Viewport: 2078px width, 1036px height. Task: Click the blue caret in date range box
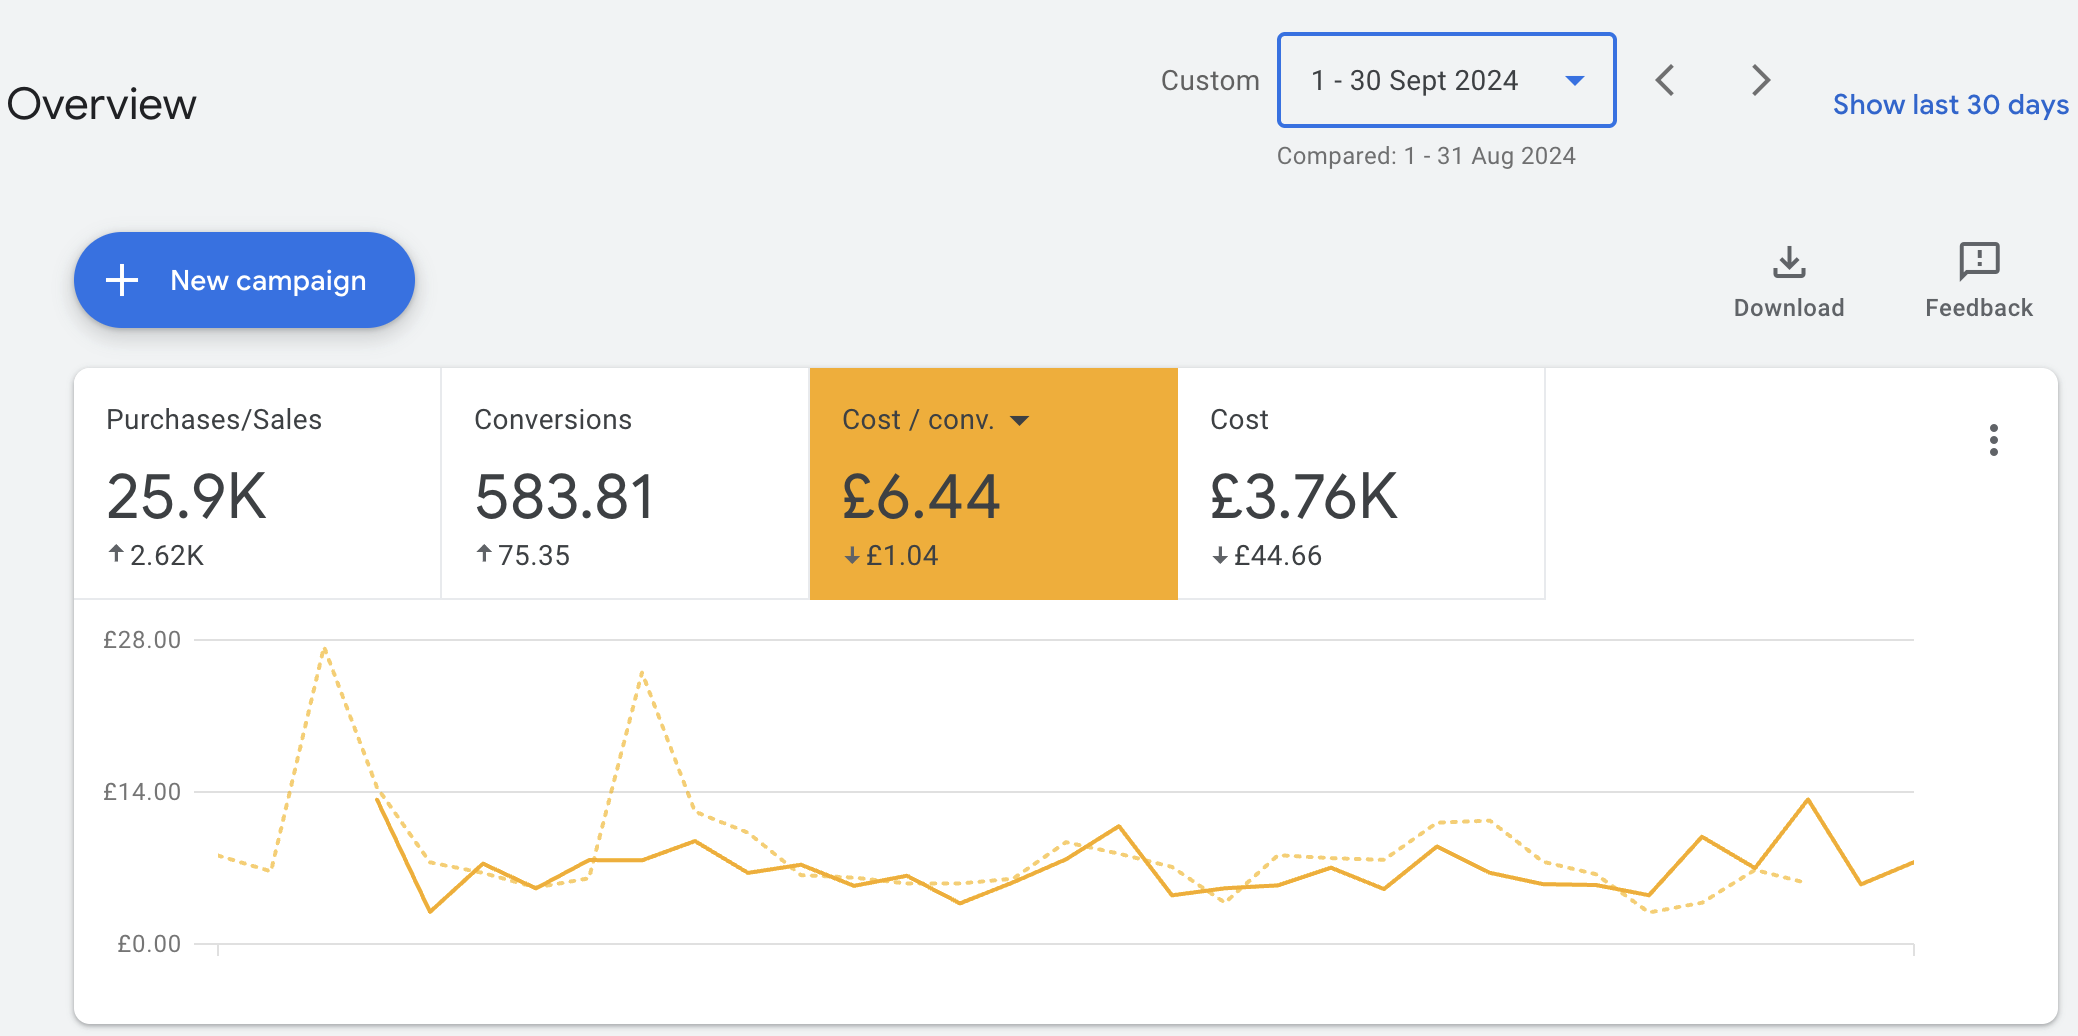pyautogui.click(x=1575, y=81)
